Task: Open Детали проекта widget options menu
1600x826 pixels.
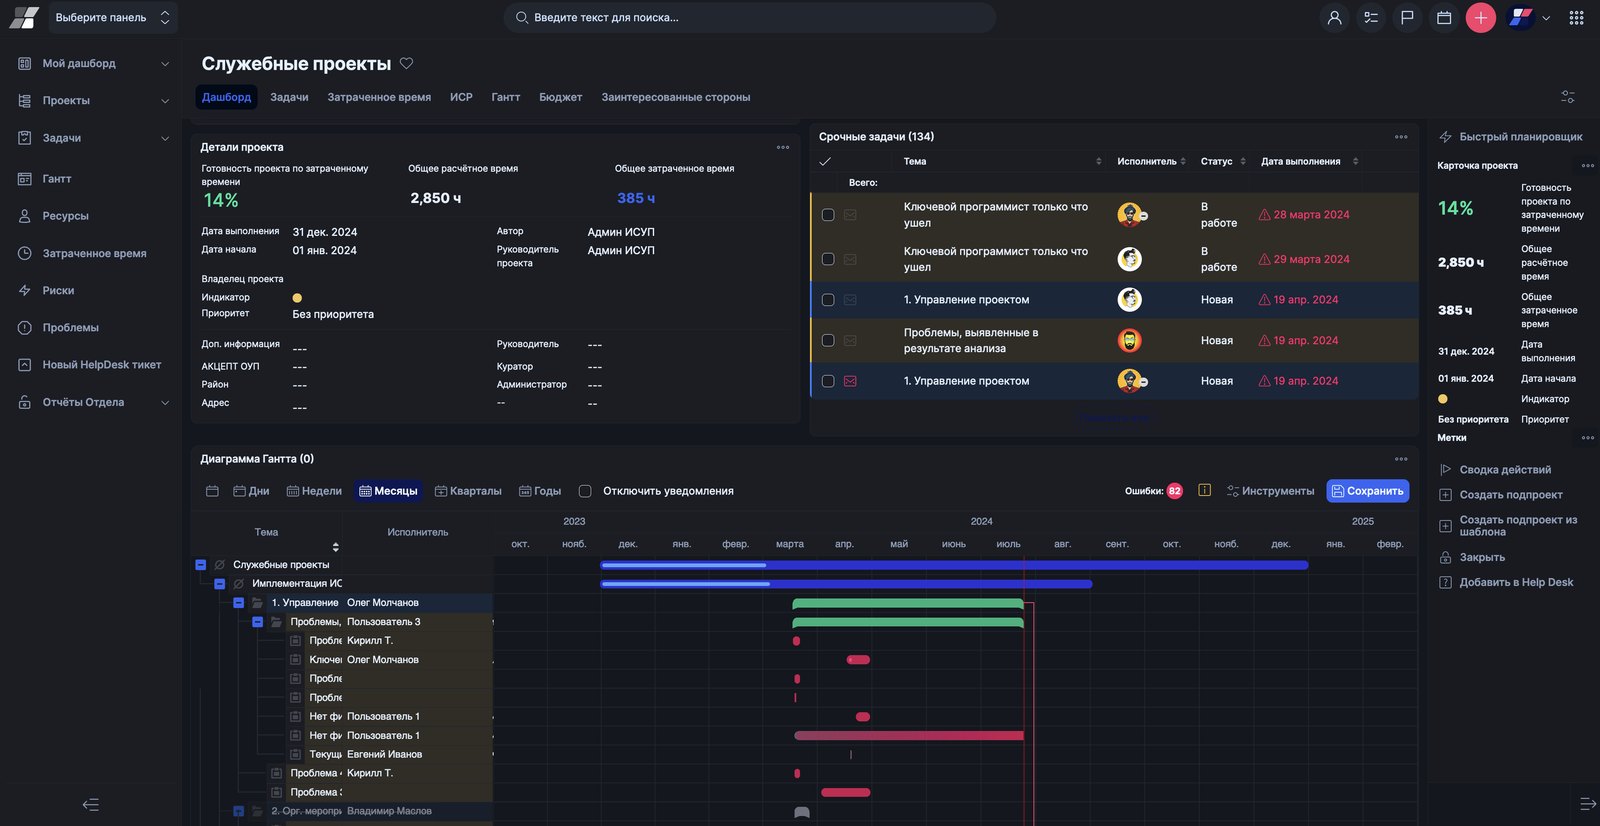Action: (x=783, y=147)
